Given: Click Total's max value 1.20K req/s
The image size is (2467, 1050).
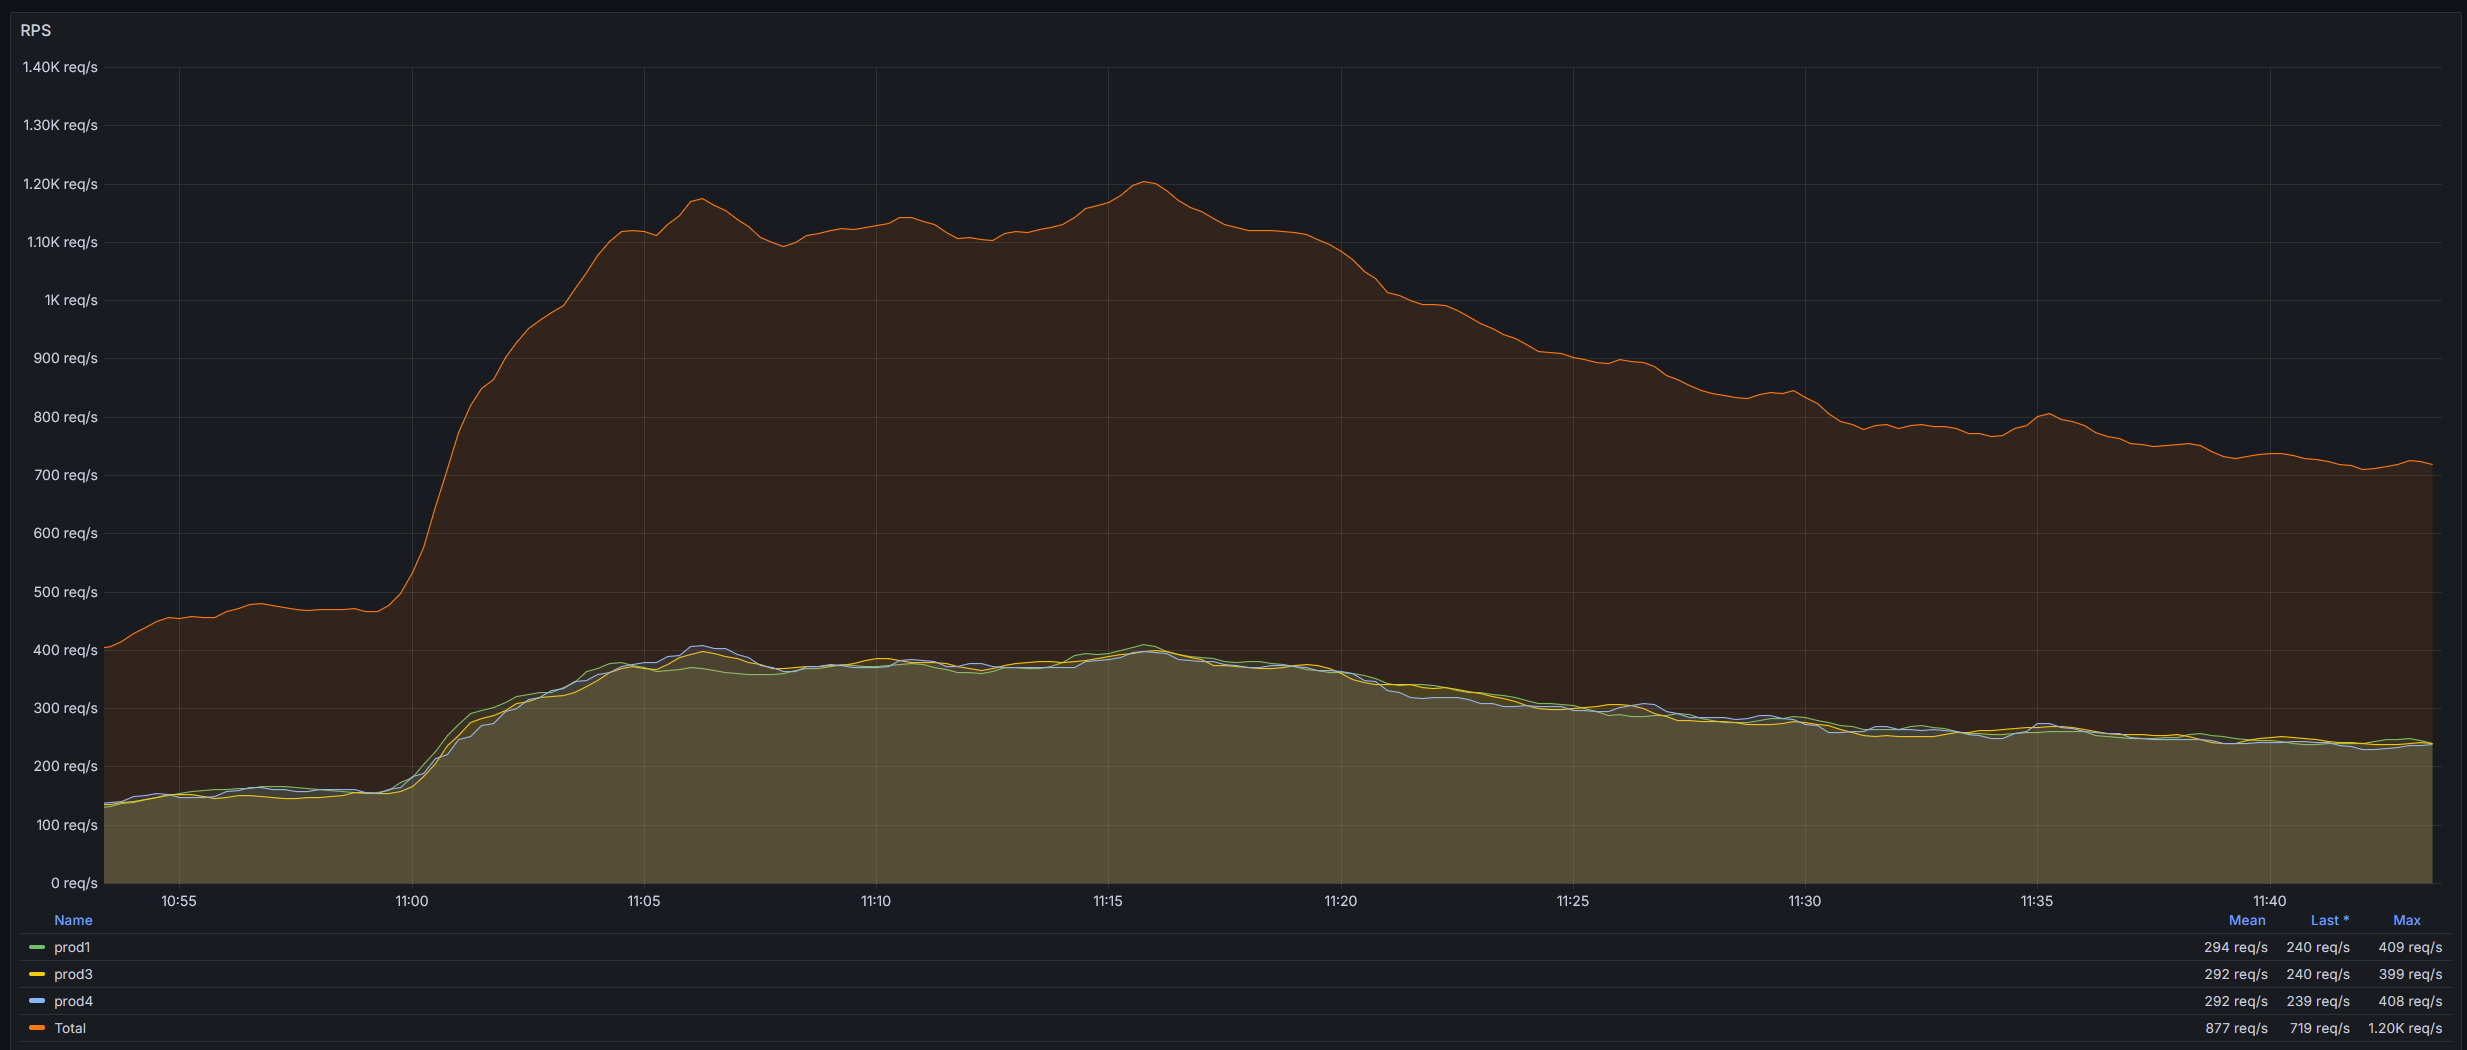Looking at the screenshot, I should pyautogui.click(x=2404, y=1028).
